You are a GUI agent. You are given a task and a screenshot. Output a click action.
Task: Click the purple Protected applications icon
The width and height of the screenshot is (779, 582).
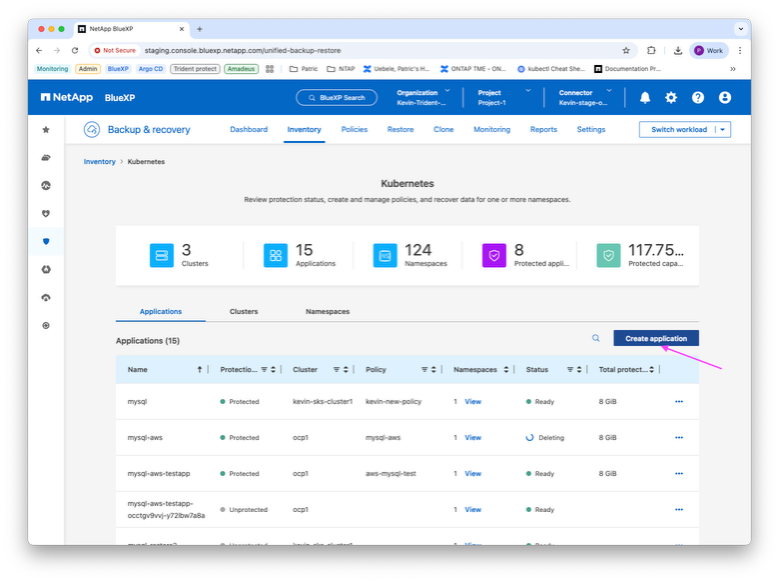pos(494,255)
